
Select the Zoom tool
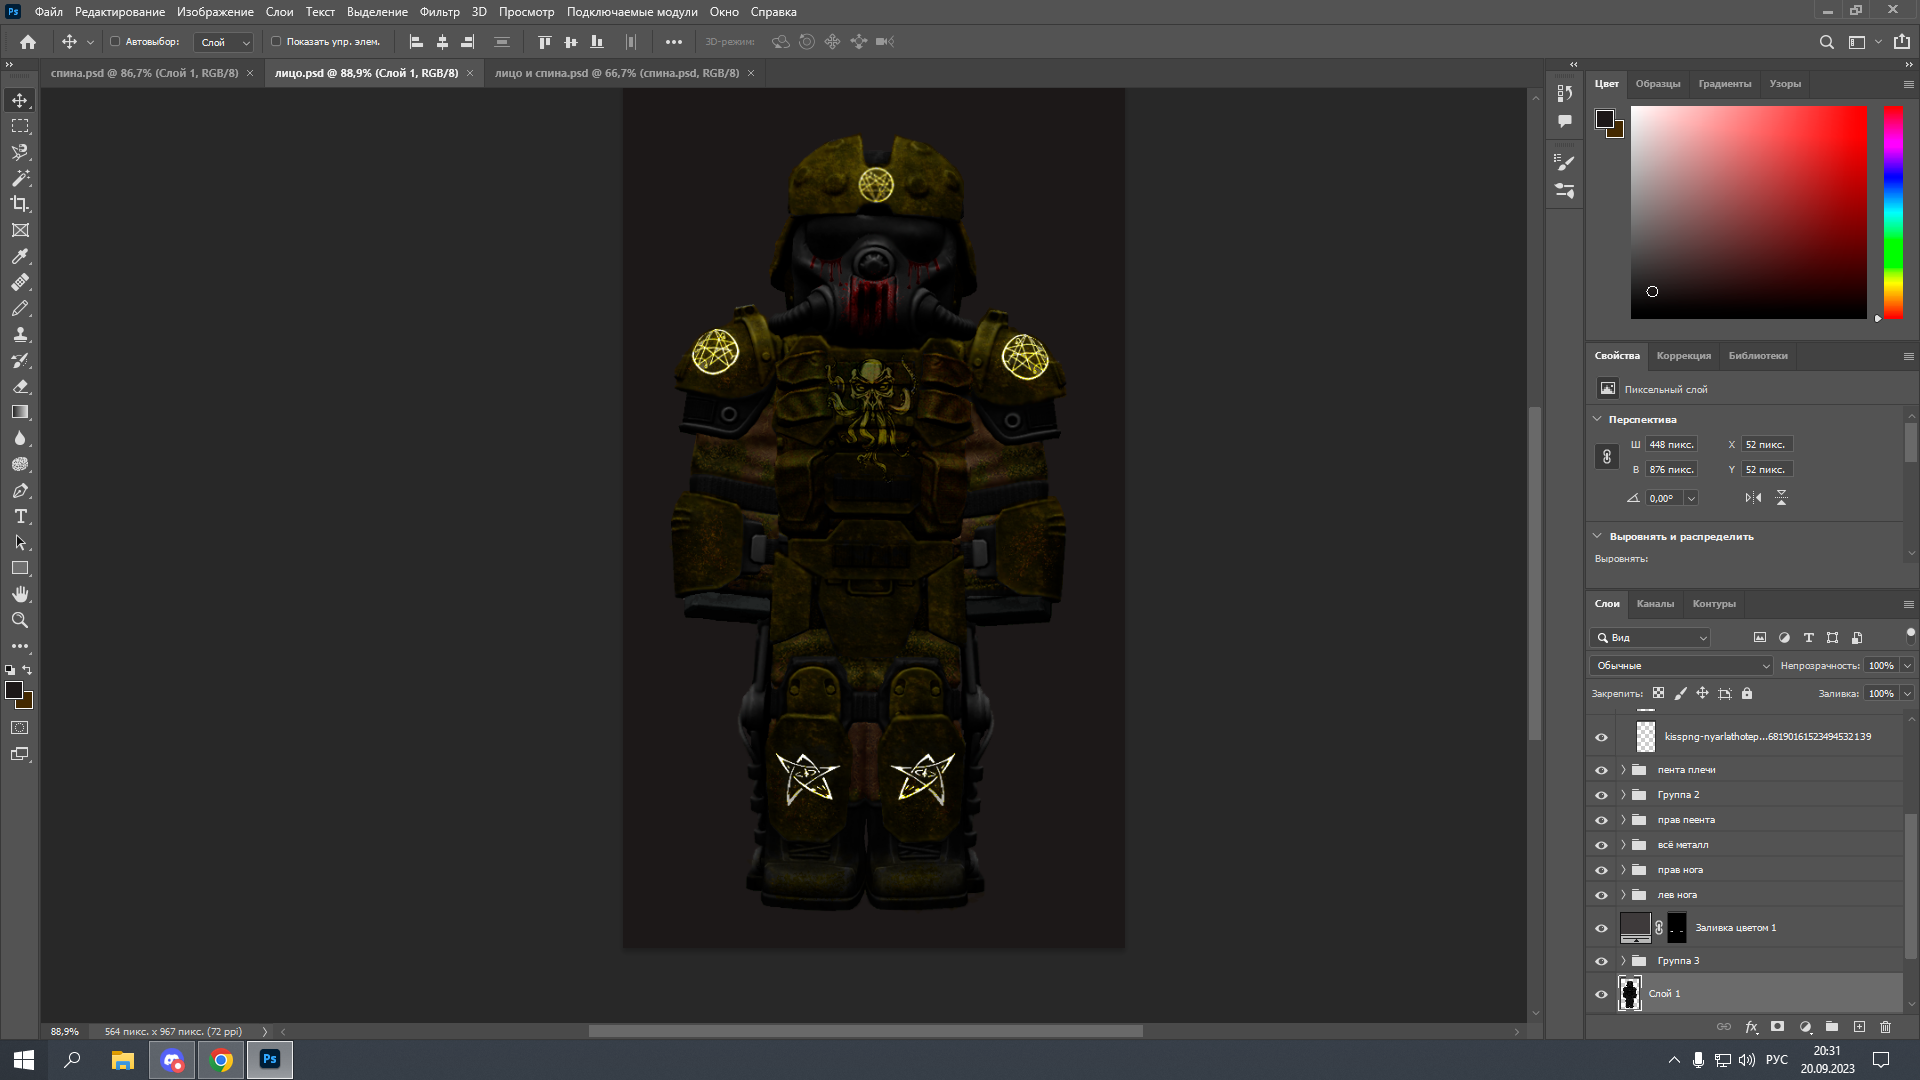[20, 620]
